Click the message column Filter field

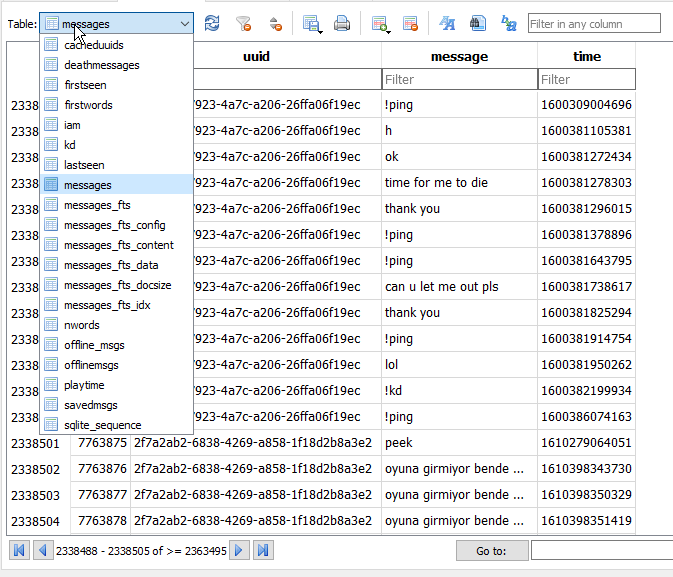click(458, 79)
